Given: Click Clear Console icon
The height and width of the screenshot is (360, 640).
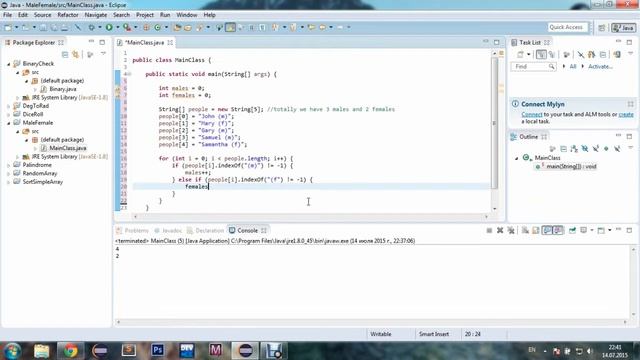Looking at the screenshot, I should pos(525,231).
